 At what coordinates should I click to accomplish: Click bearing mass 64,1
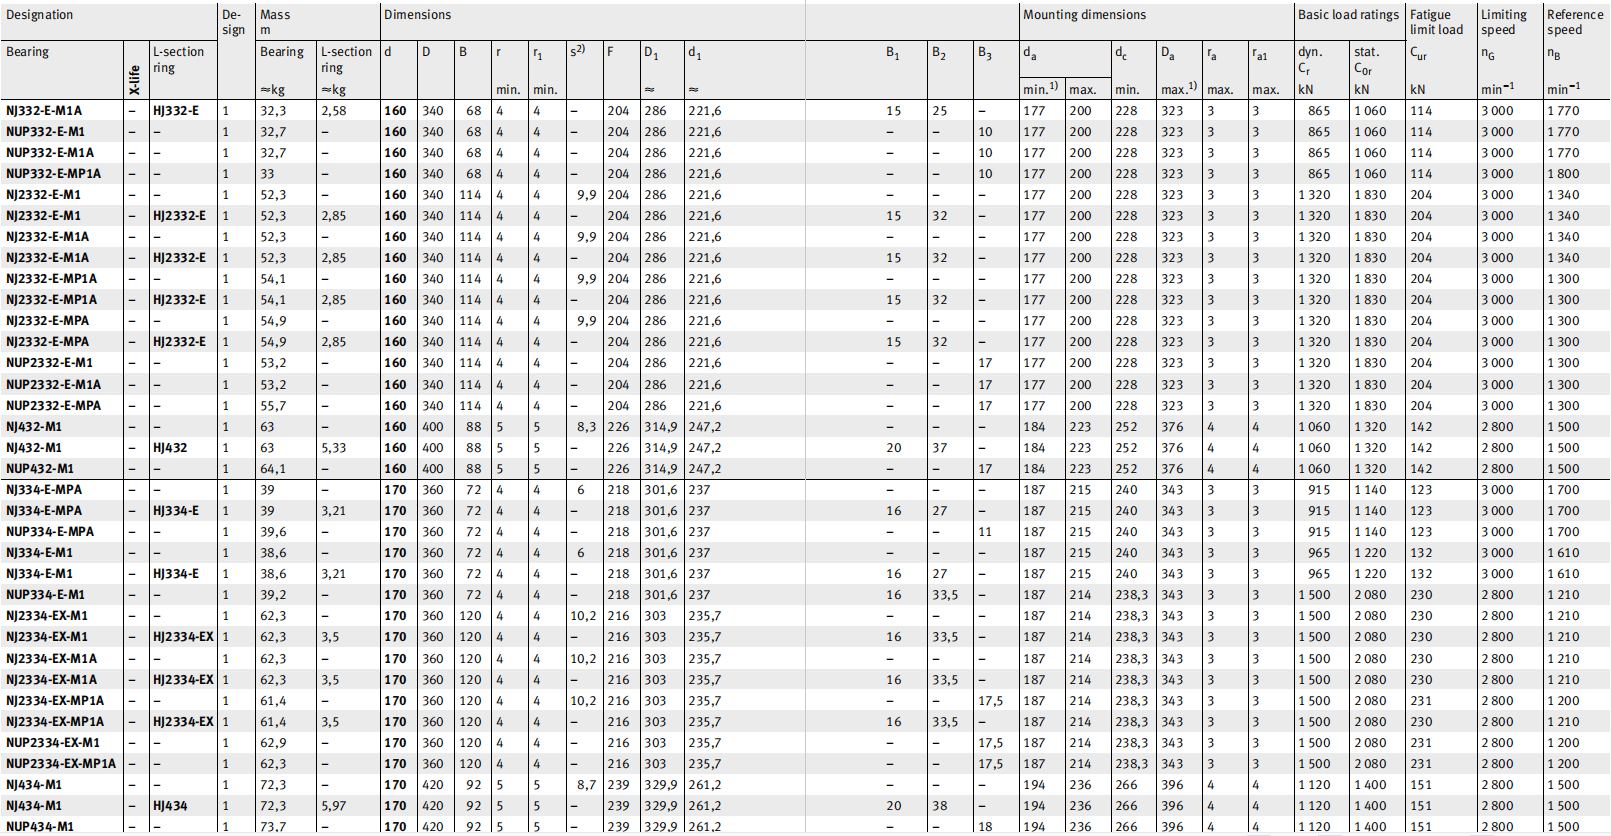point(273,469)
